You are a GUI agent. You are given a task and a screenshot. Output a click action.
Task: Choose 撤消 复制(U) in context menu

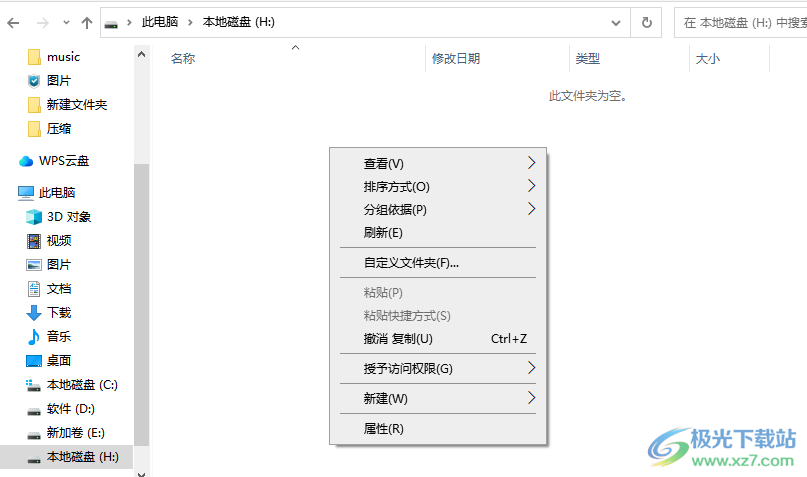(x=438, y=339)
